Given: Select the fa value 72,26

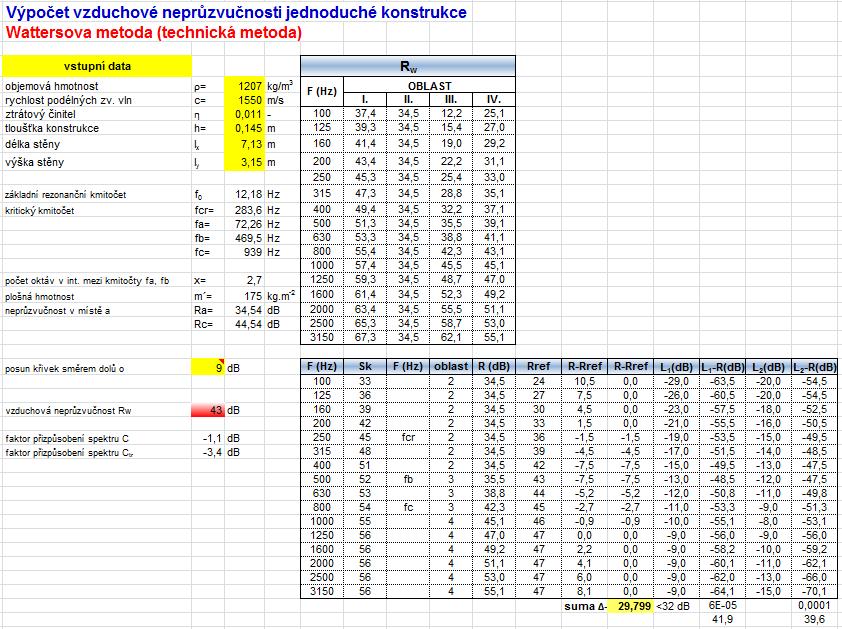Looking at the screenshot, I should (248, 224).
